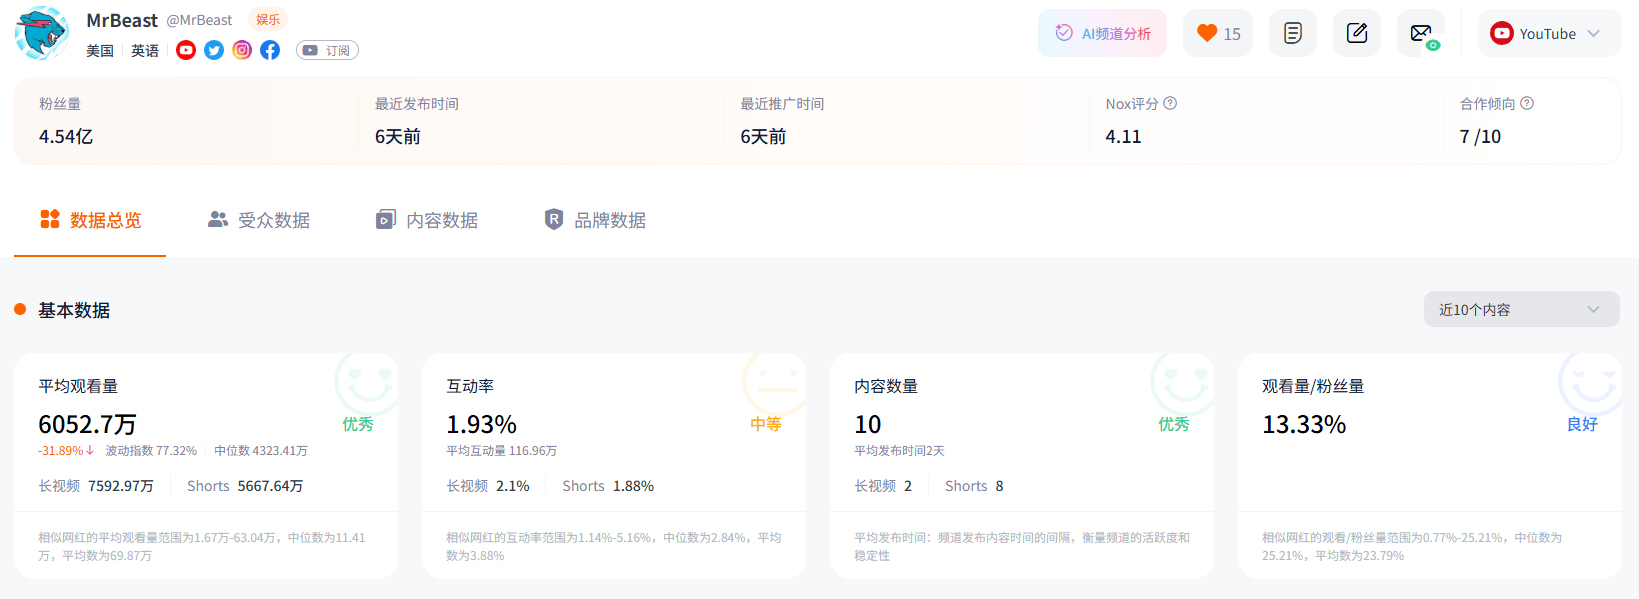The width and height of the screenshot is (1639, 599).
Task: Click the email envelope icon button
Action: [1421, 33]
